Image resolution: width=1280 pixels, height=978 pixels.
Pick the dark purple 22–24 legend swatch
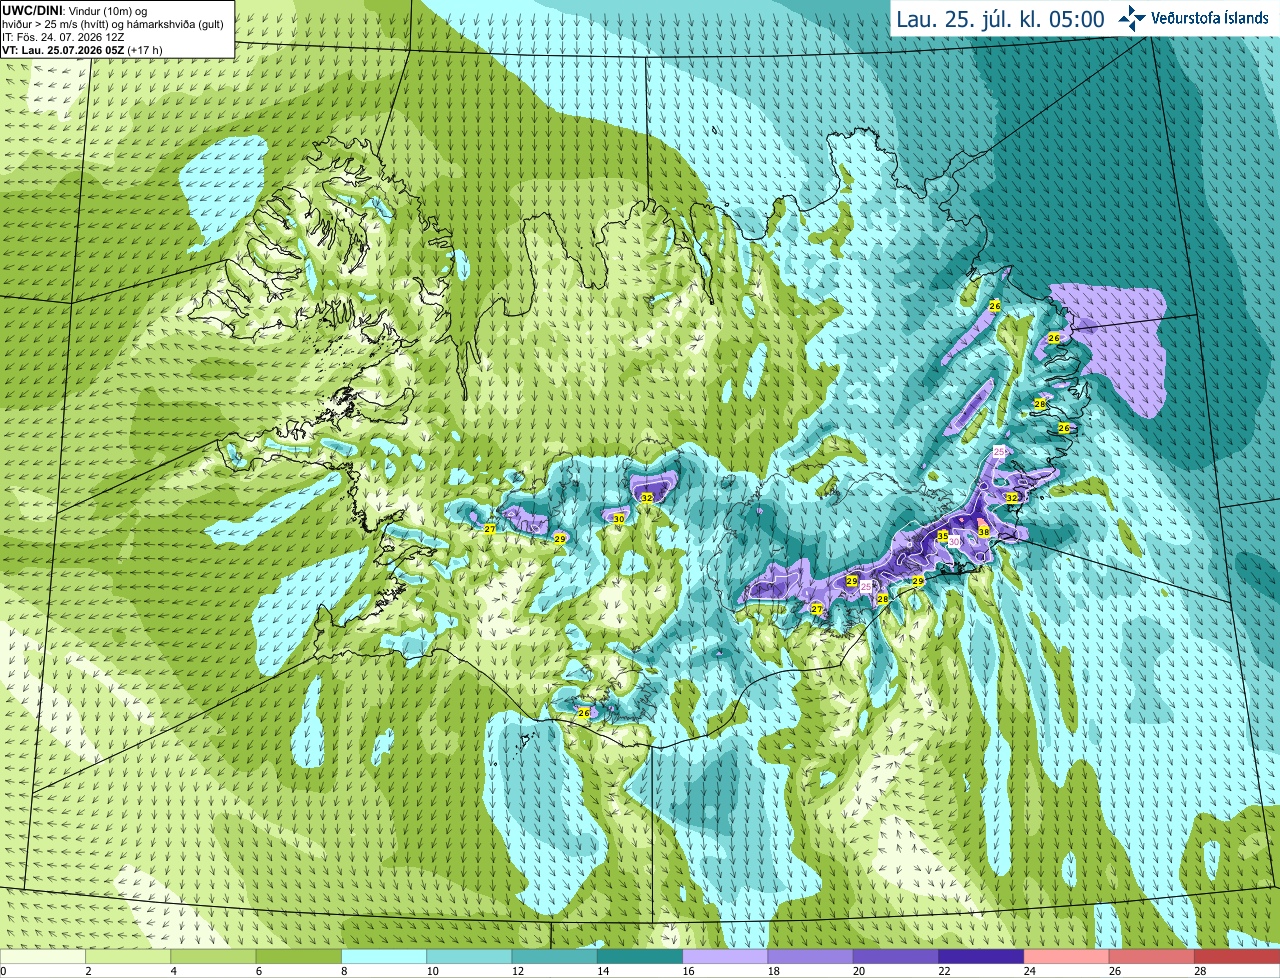[981, 957]
